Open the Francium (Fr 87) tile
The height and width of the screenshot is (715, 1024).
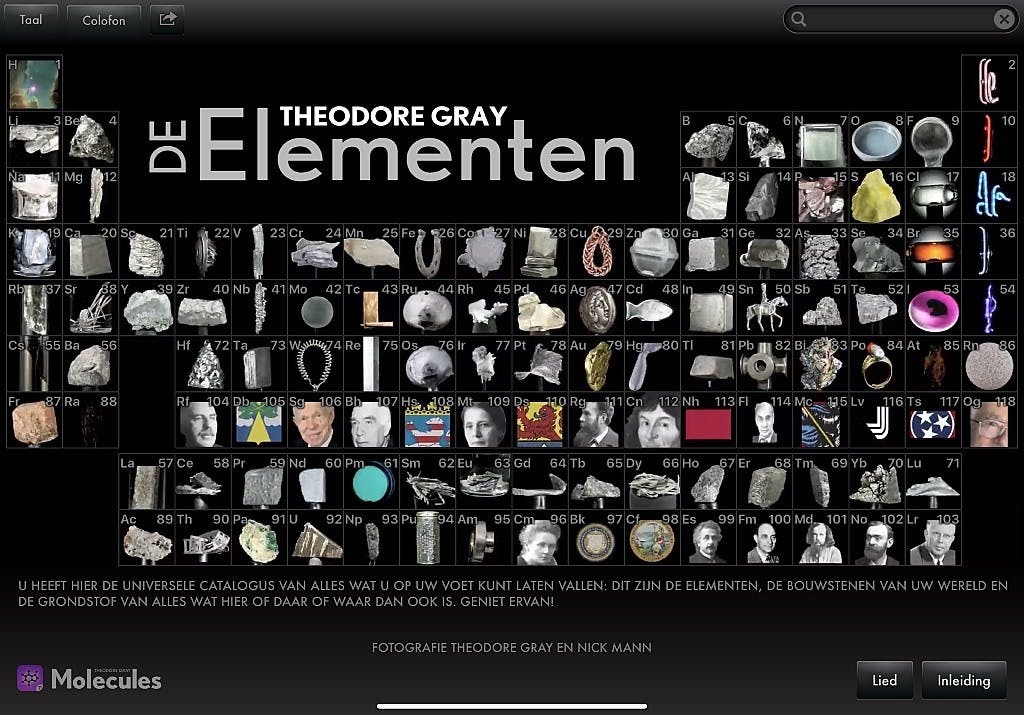pyautogui.click(x=35, y=420)
